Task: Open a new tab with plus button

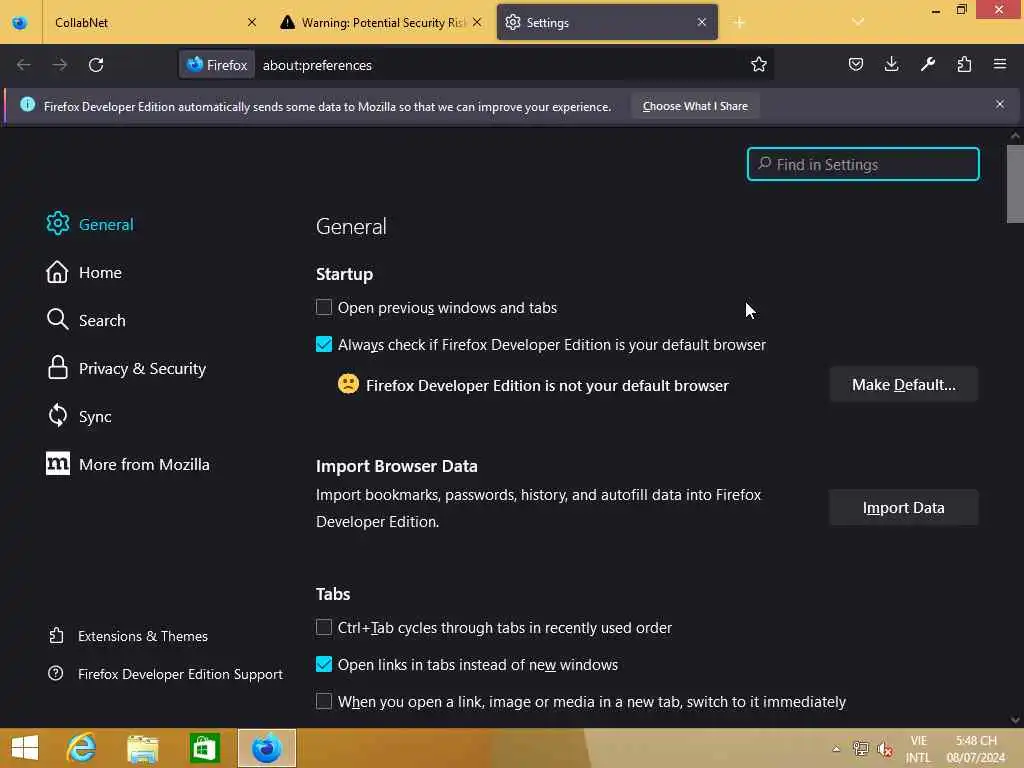Action: click(x=739, y=23)
